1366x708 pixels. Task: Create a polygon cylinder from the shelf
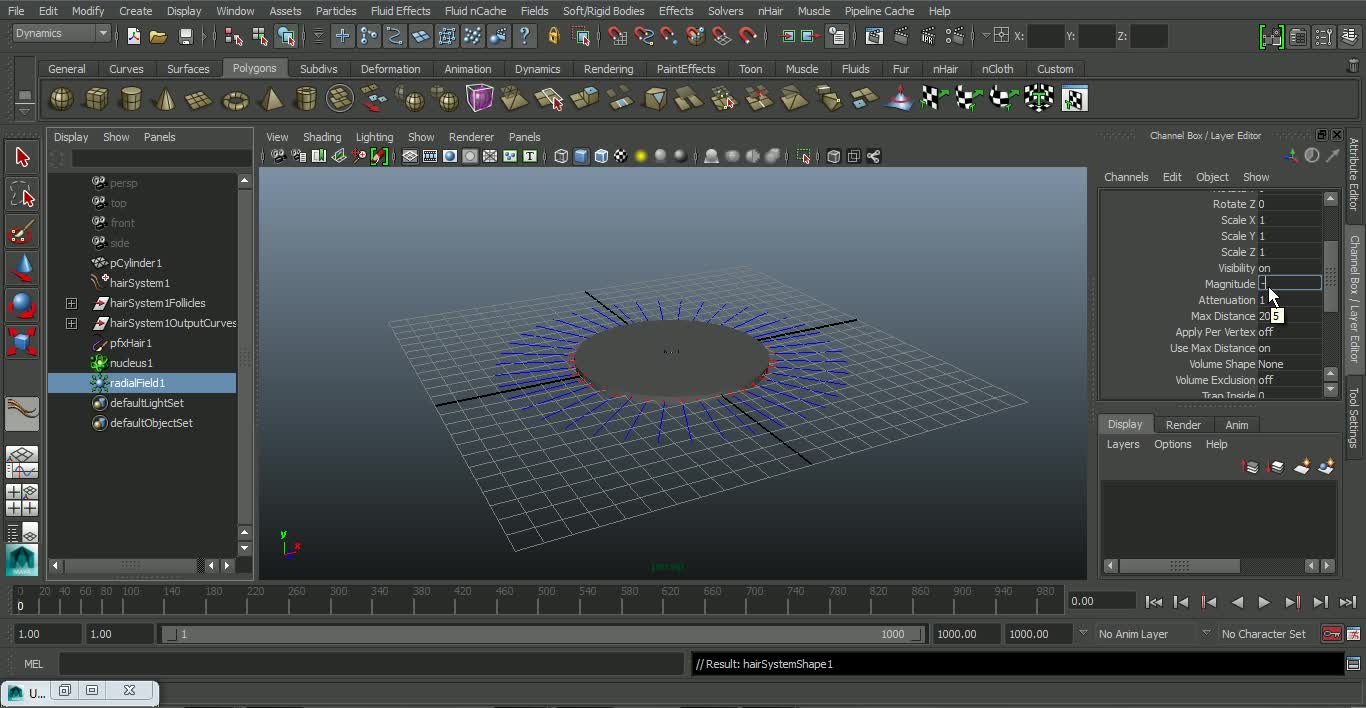pyautogui.click(x=131, y=99)
